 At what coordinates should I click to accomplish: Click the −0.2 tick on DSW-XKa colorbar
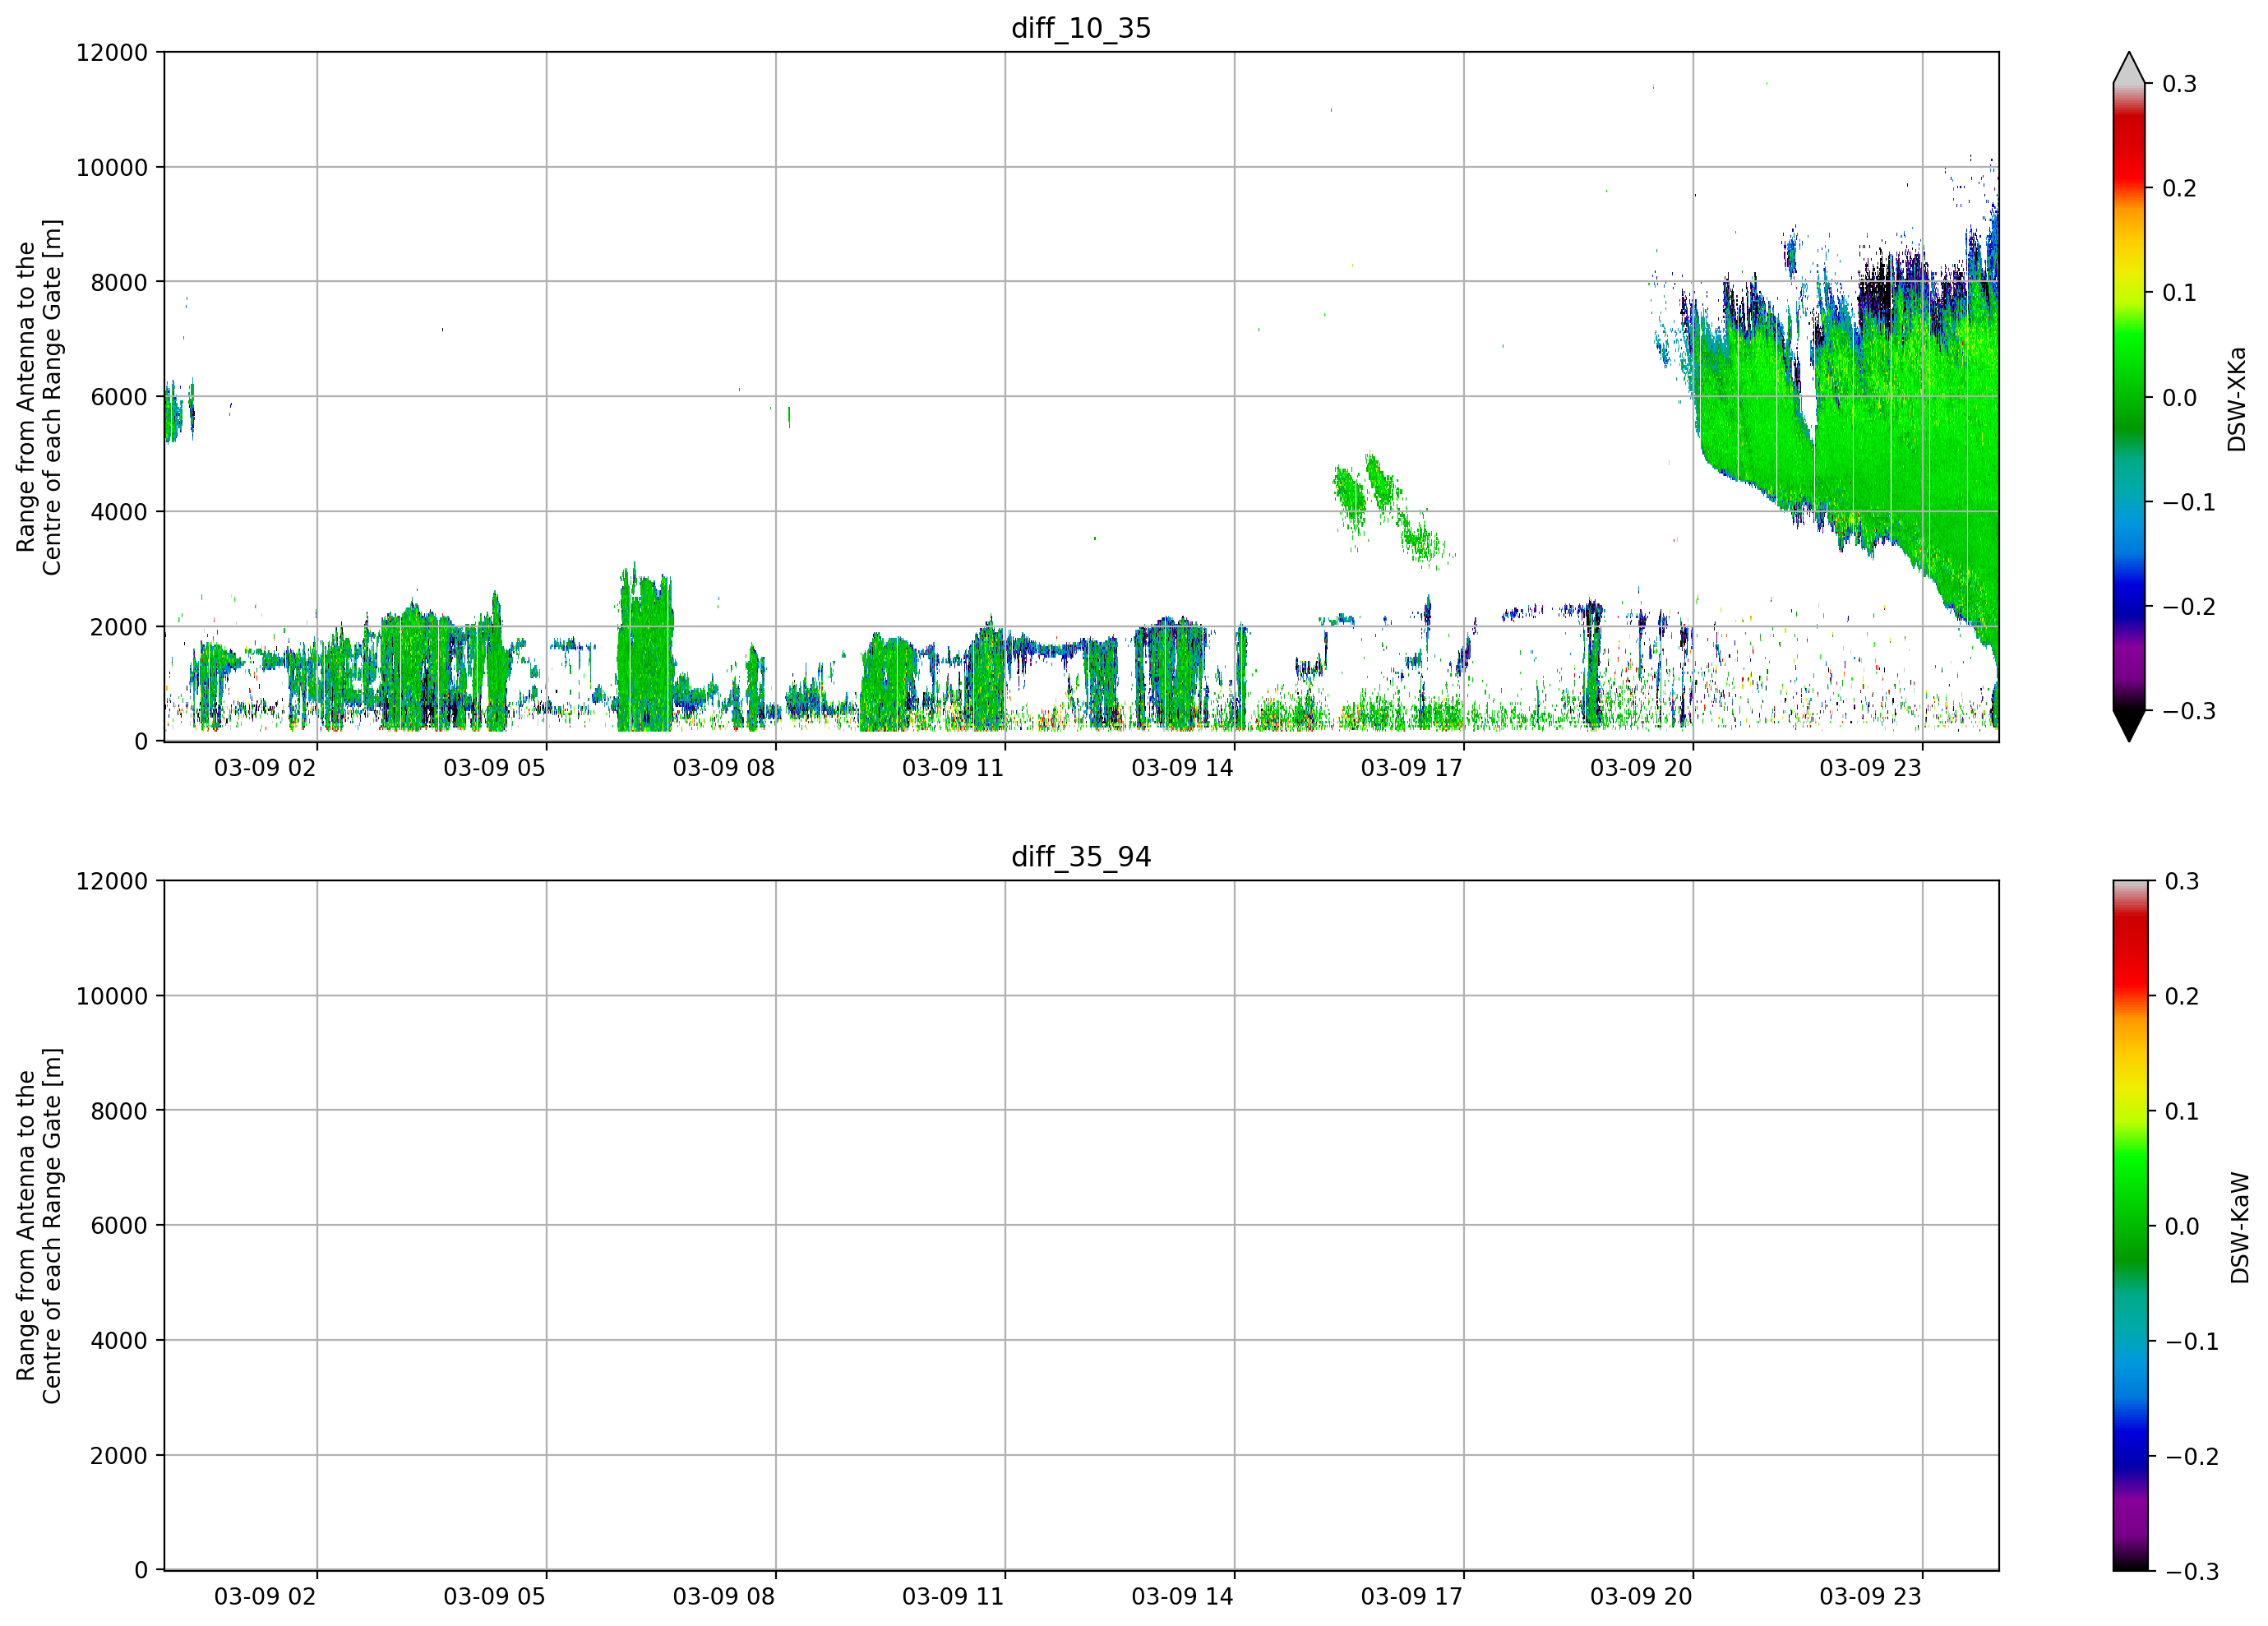(2188, 607)
